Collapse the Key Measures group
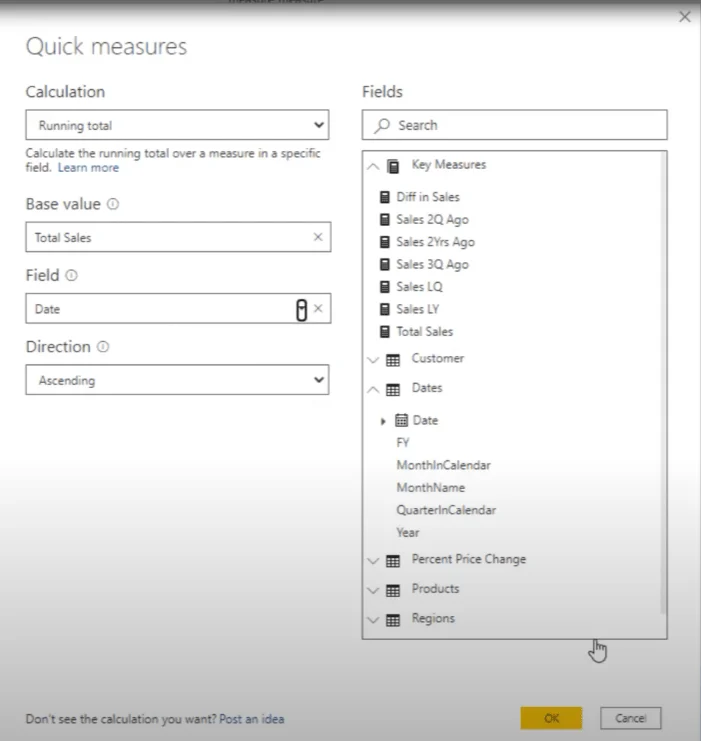This screenshot has height=741, width=701. pos(373,166)
